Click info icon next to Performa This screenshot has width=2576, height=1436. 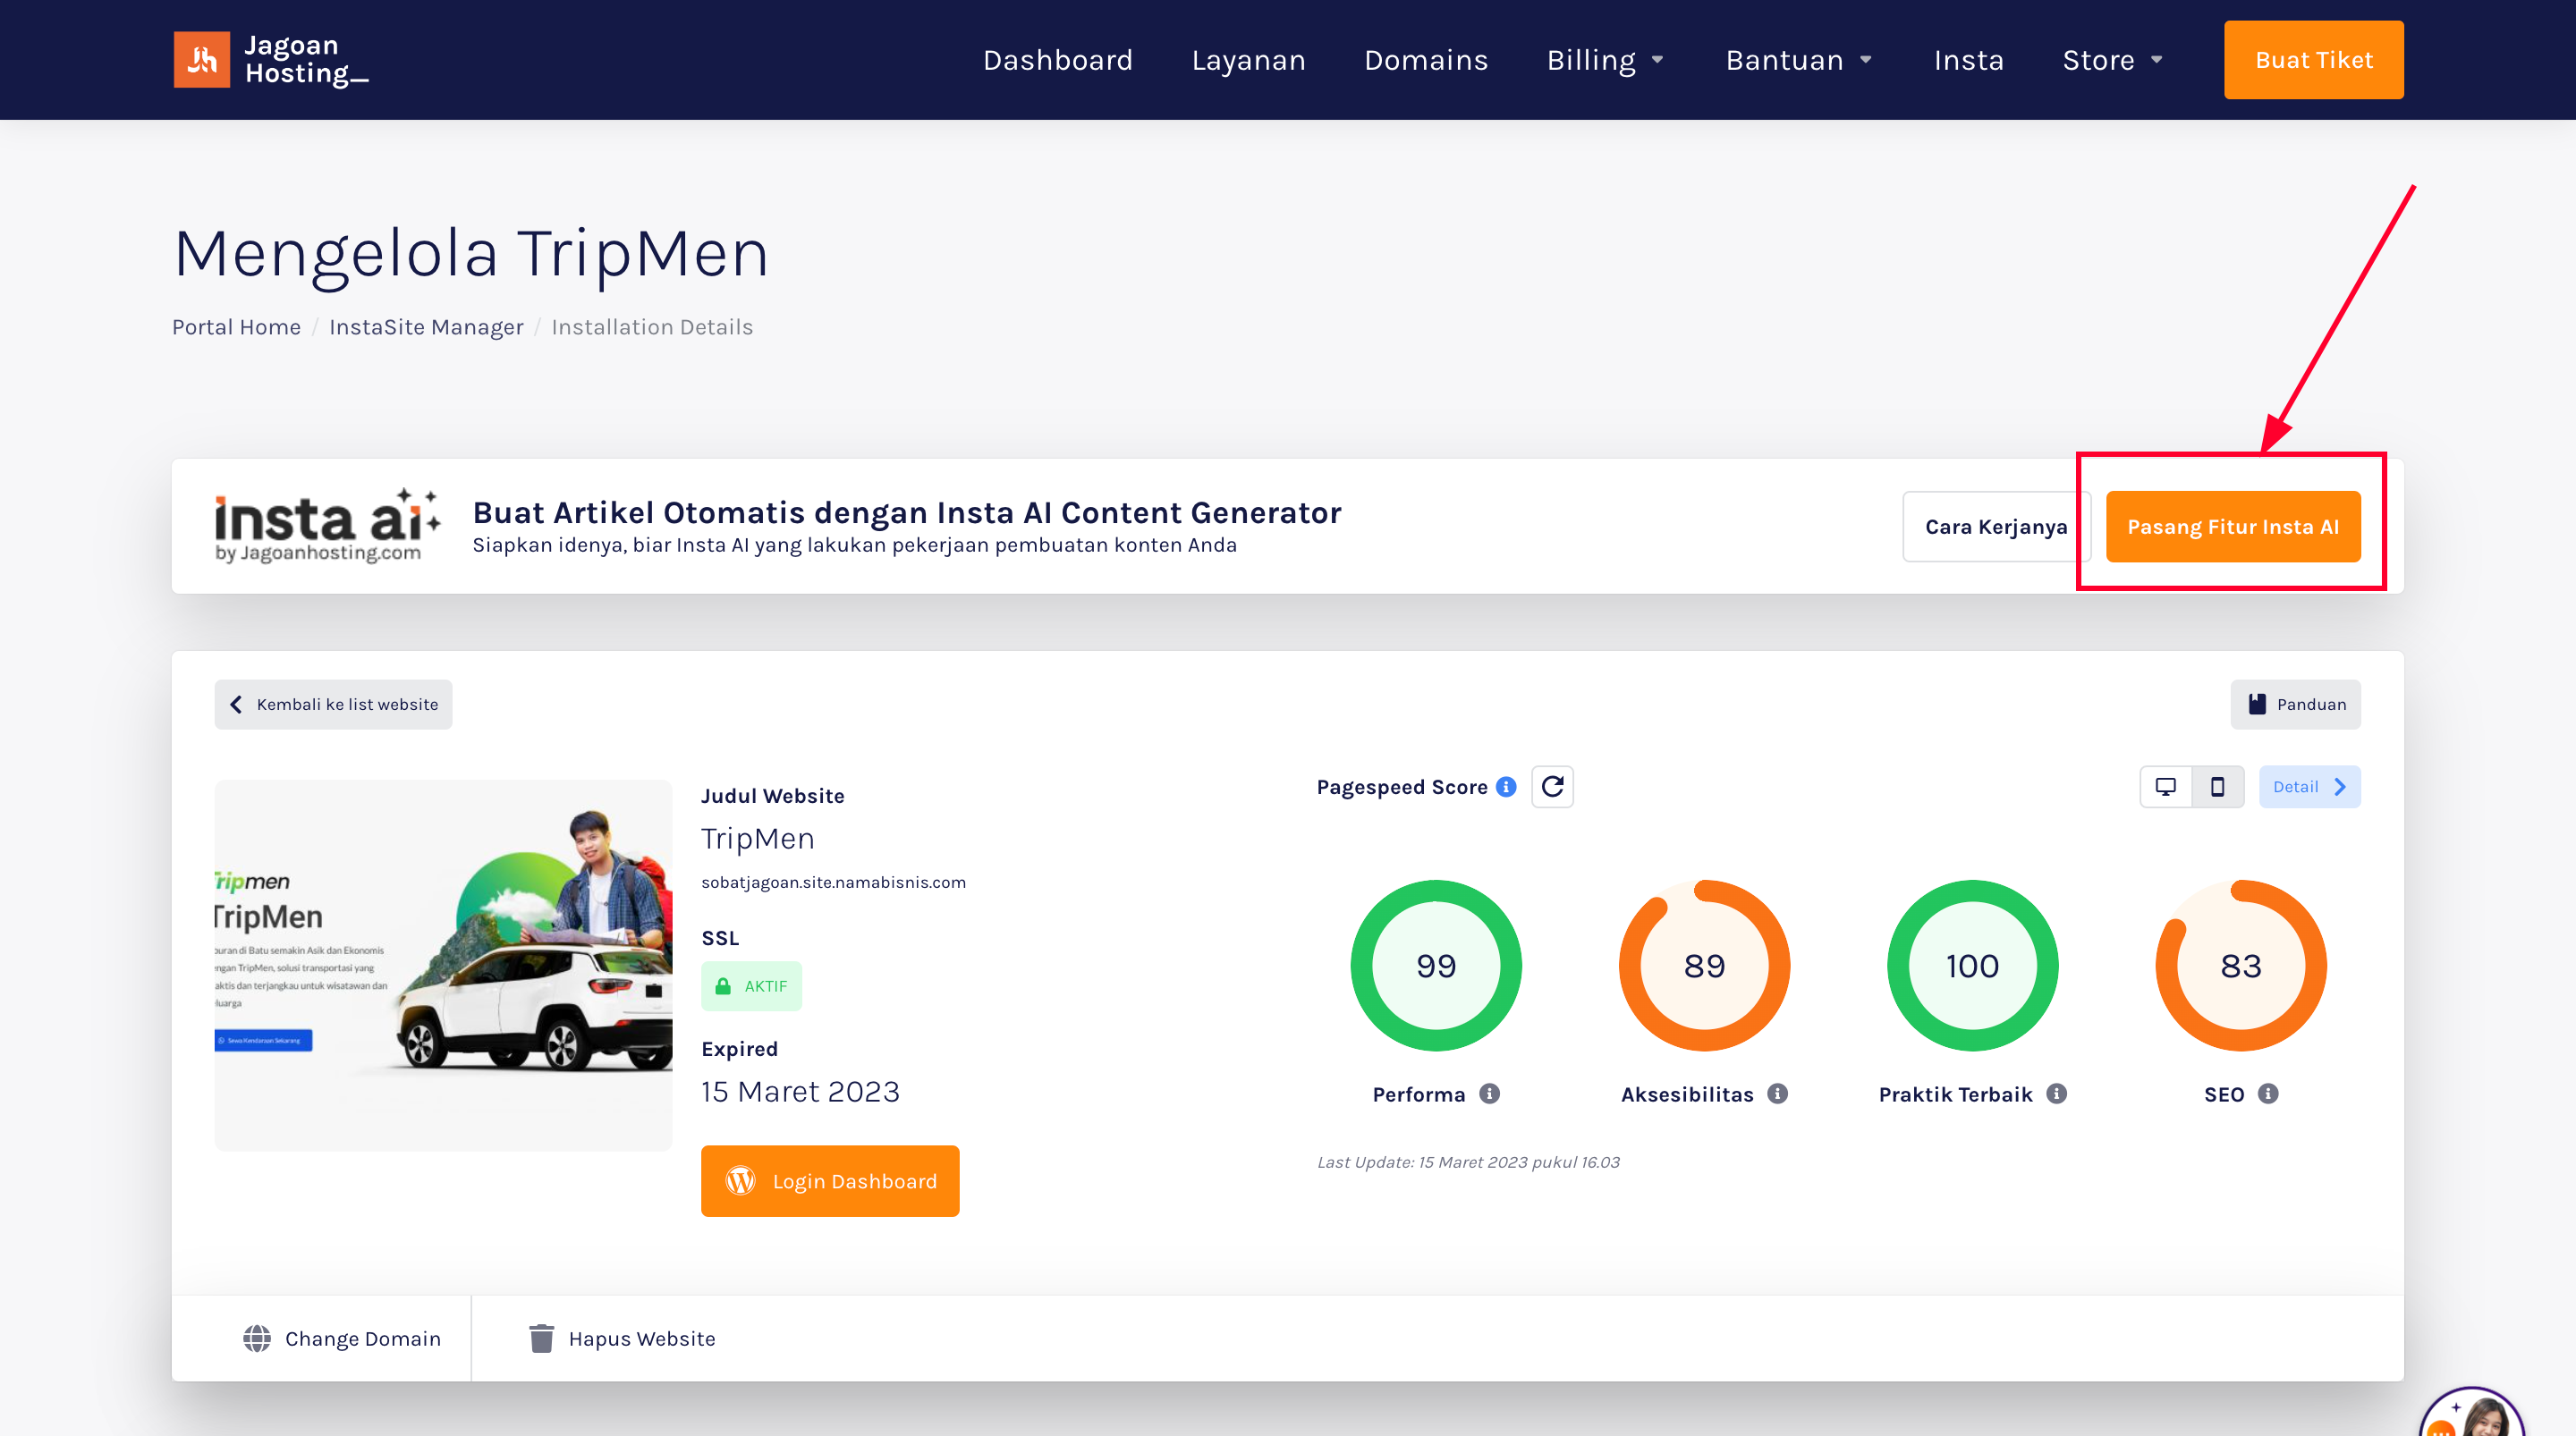[x=1490, y=1093]
